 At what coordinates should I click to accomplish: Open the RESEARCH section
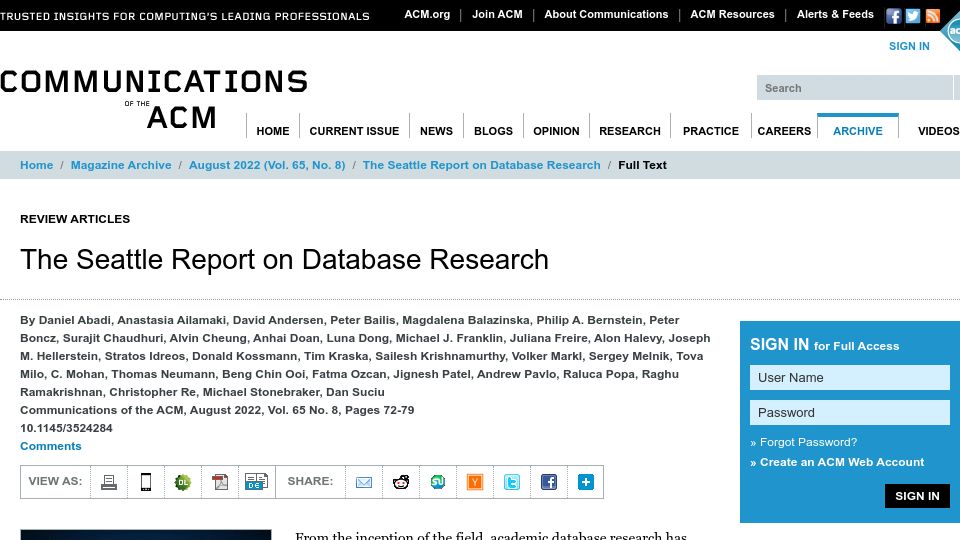(629, 131)
